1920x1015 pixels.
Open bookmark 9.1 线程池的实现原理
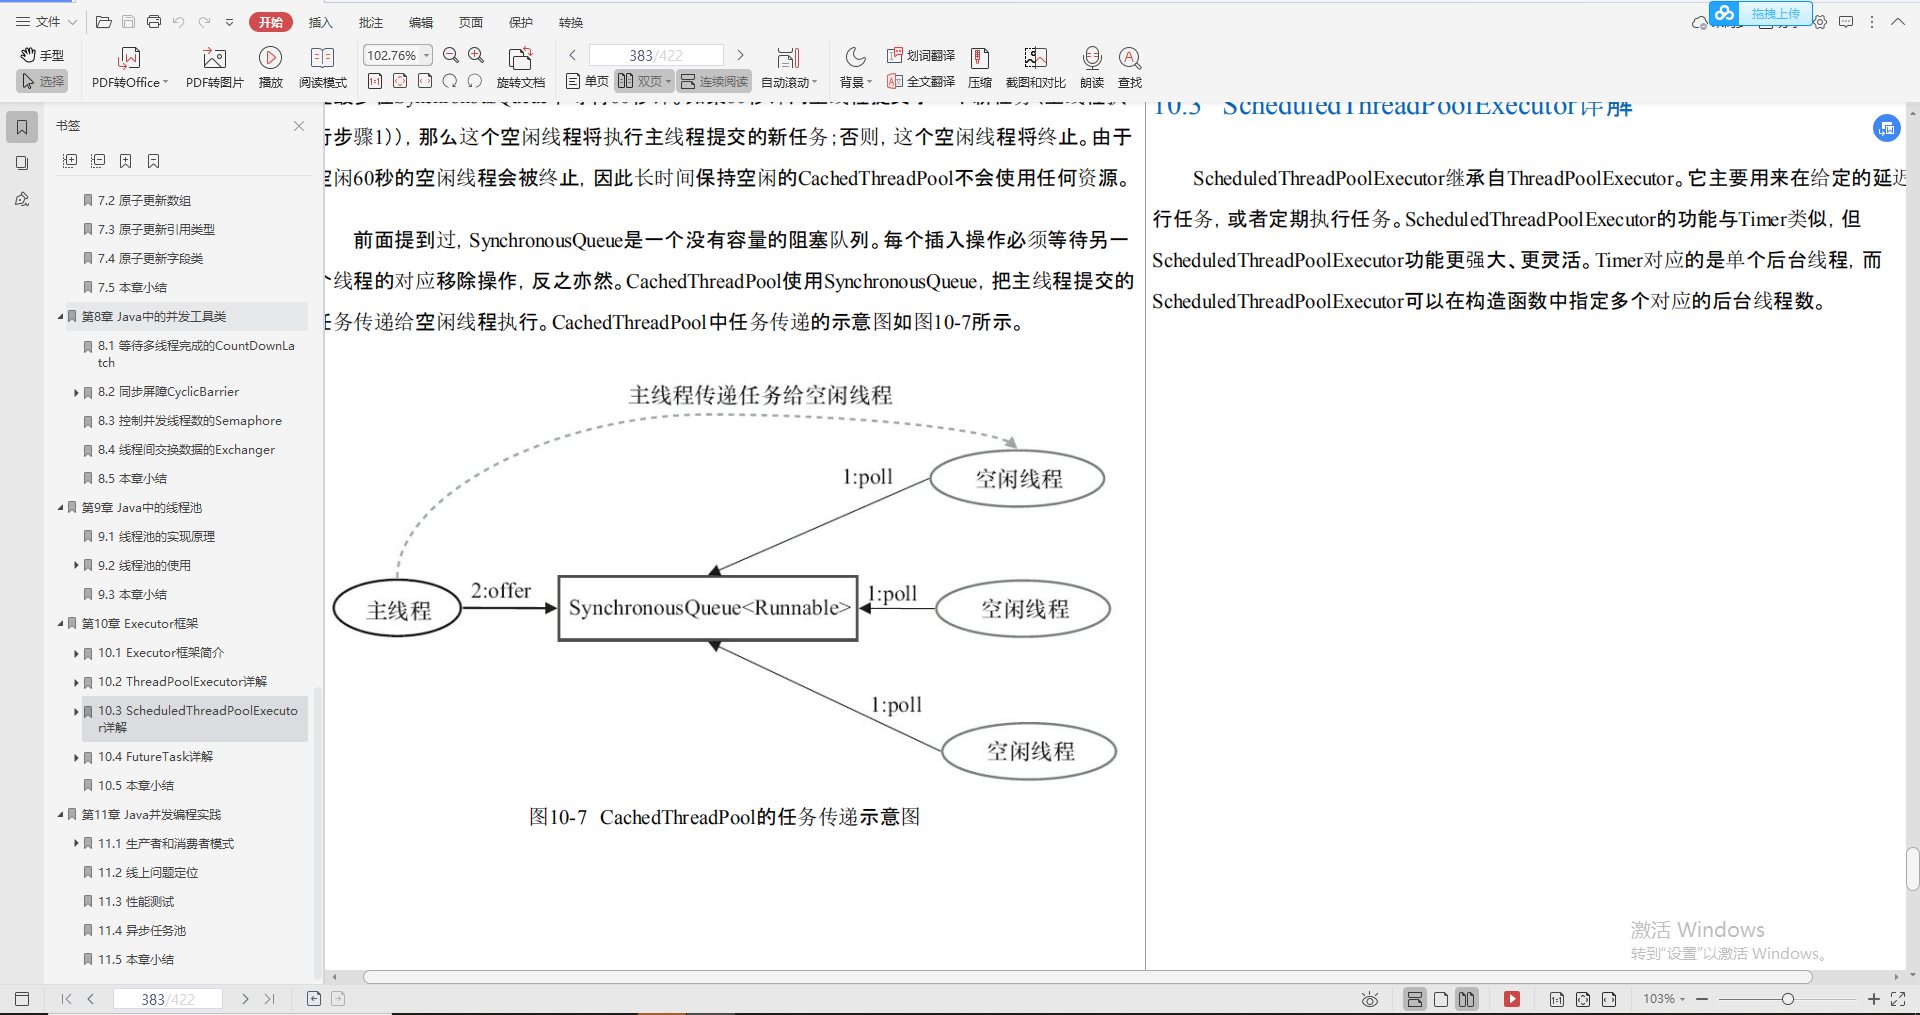click(x=156, y=537)
